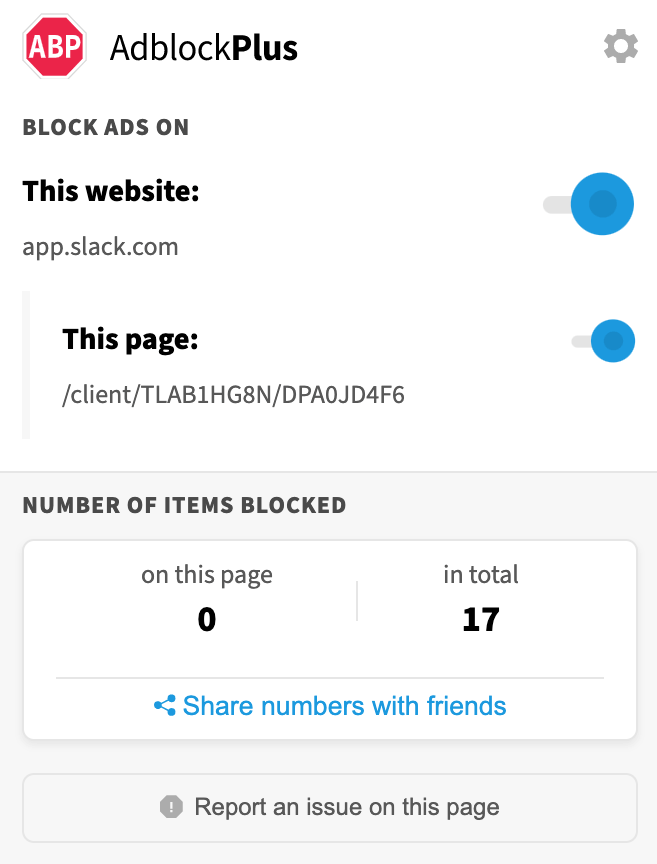
Task: Click the AdblockPlus title text
Action: point(204,46)
